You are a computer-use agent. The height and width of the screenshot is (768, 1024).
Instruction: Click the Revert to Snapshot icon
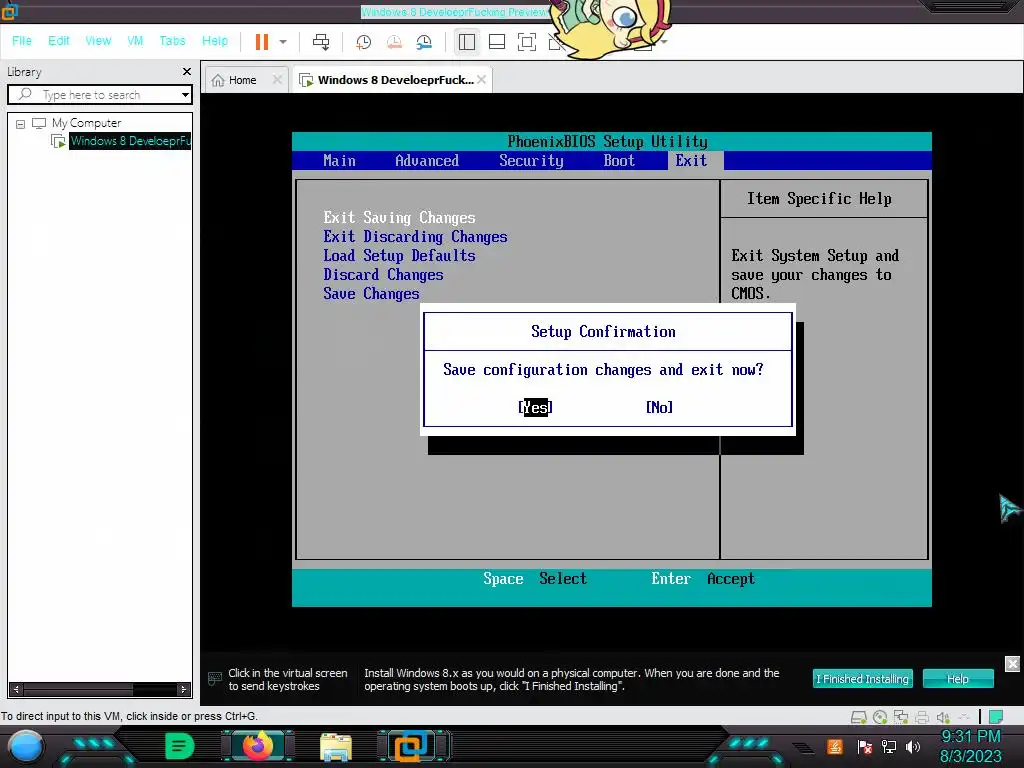pos(394,42)
